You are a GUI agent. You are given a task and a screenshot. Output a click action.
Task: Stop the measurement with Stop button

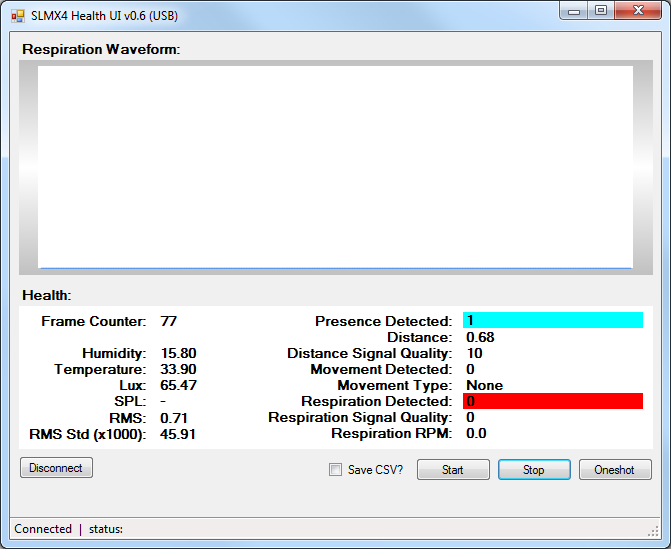click(534, 470)
